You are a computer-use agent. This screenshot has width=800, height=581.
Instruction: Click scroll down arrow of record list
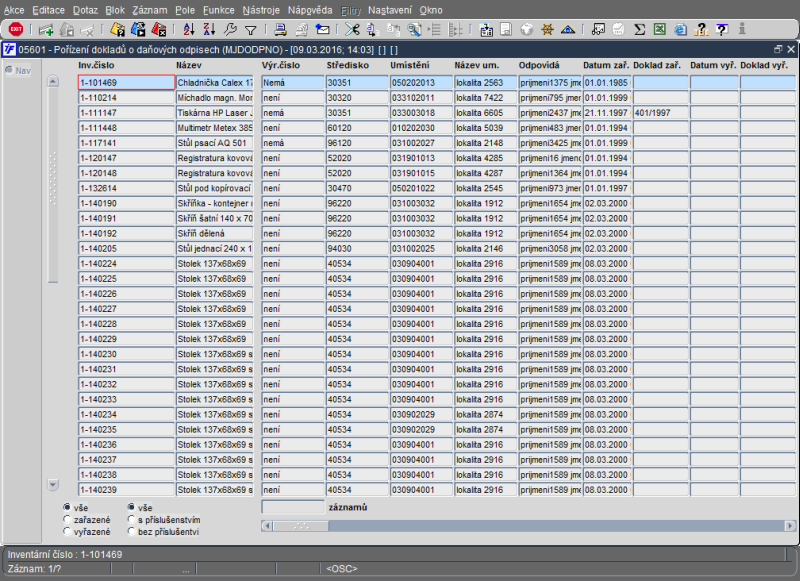[54, 485]
